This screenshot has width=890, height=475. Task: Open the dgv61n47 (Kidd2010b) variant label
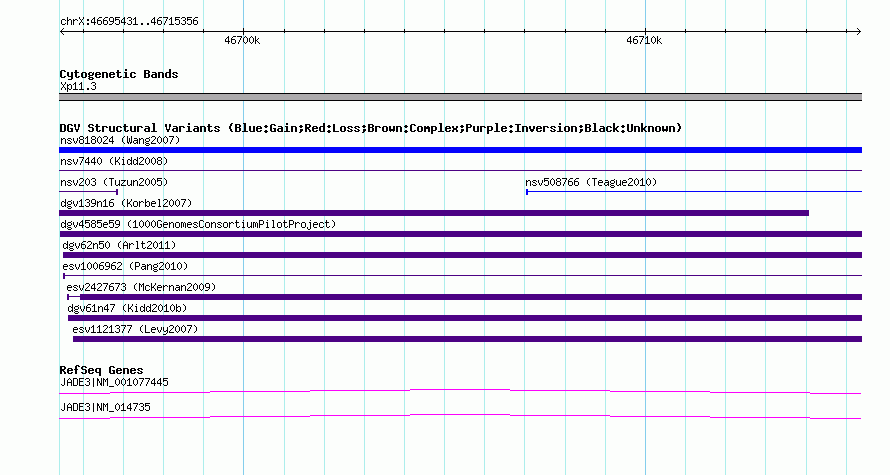127,308
